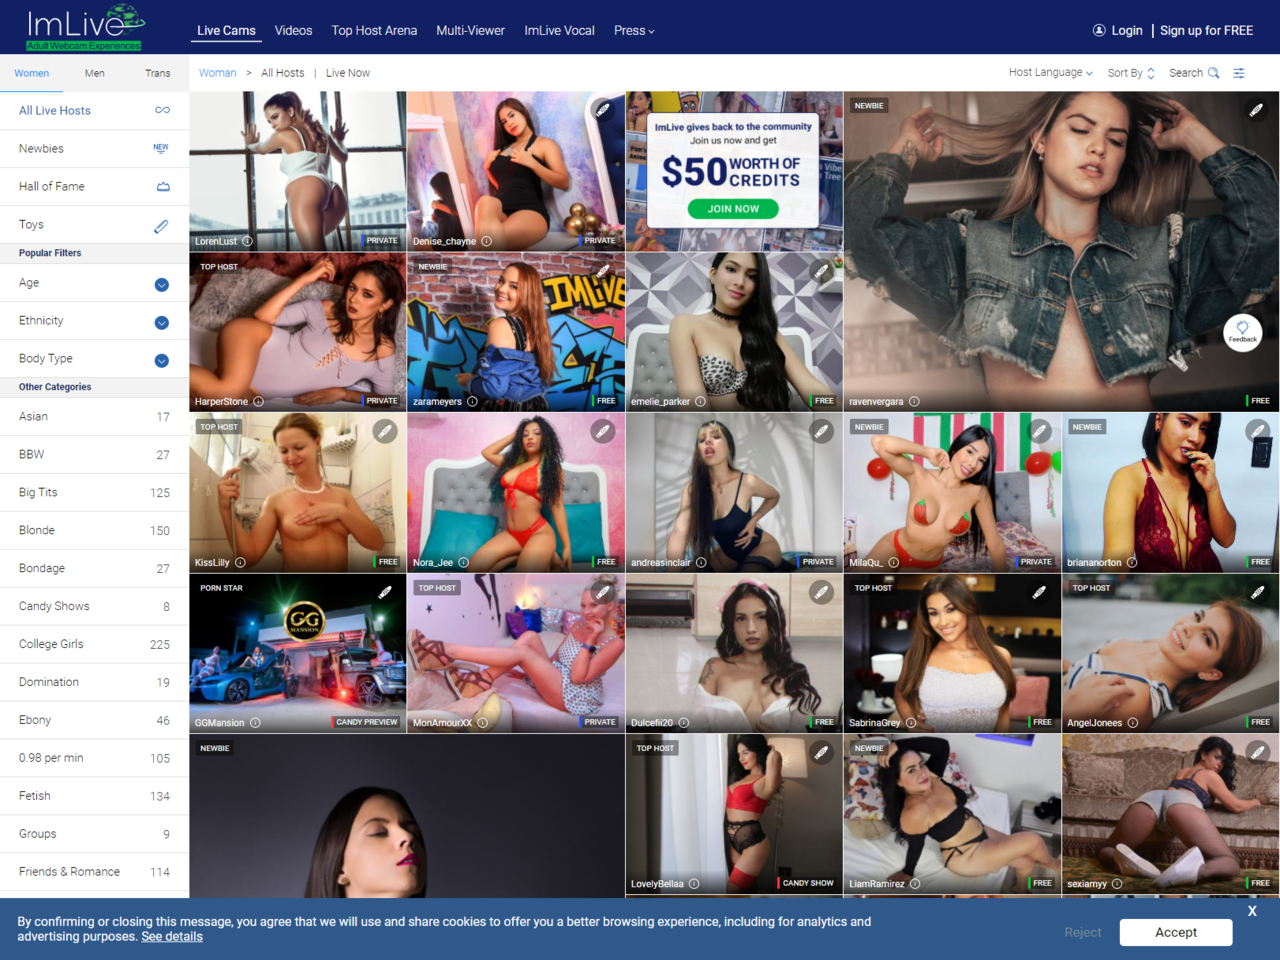Open info icon next to emelie_parker
The image size is (1280, 960).
(700, 402)
